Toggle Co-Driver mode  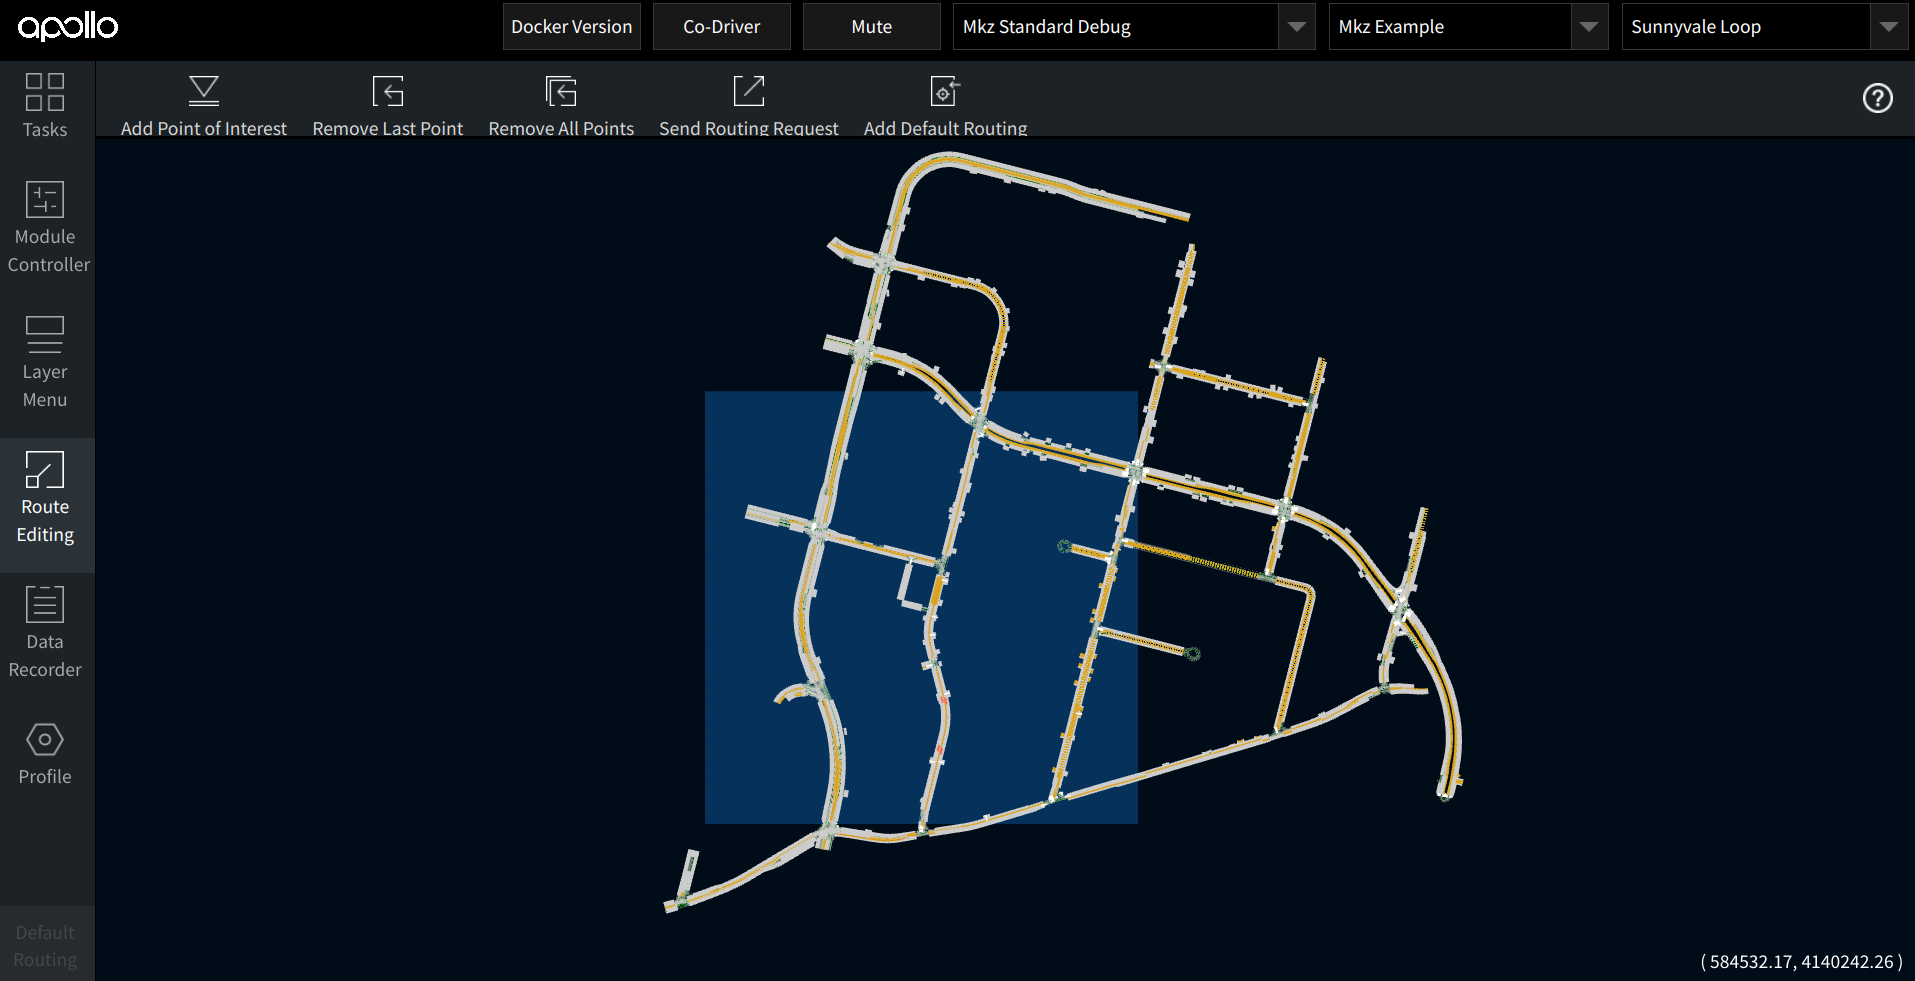point(721,26)
